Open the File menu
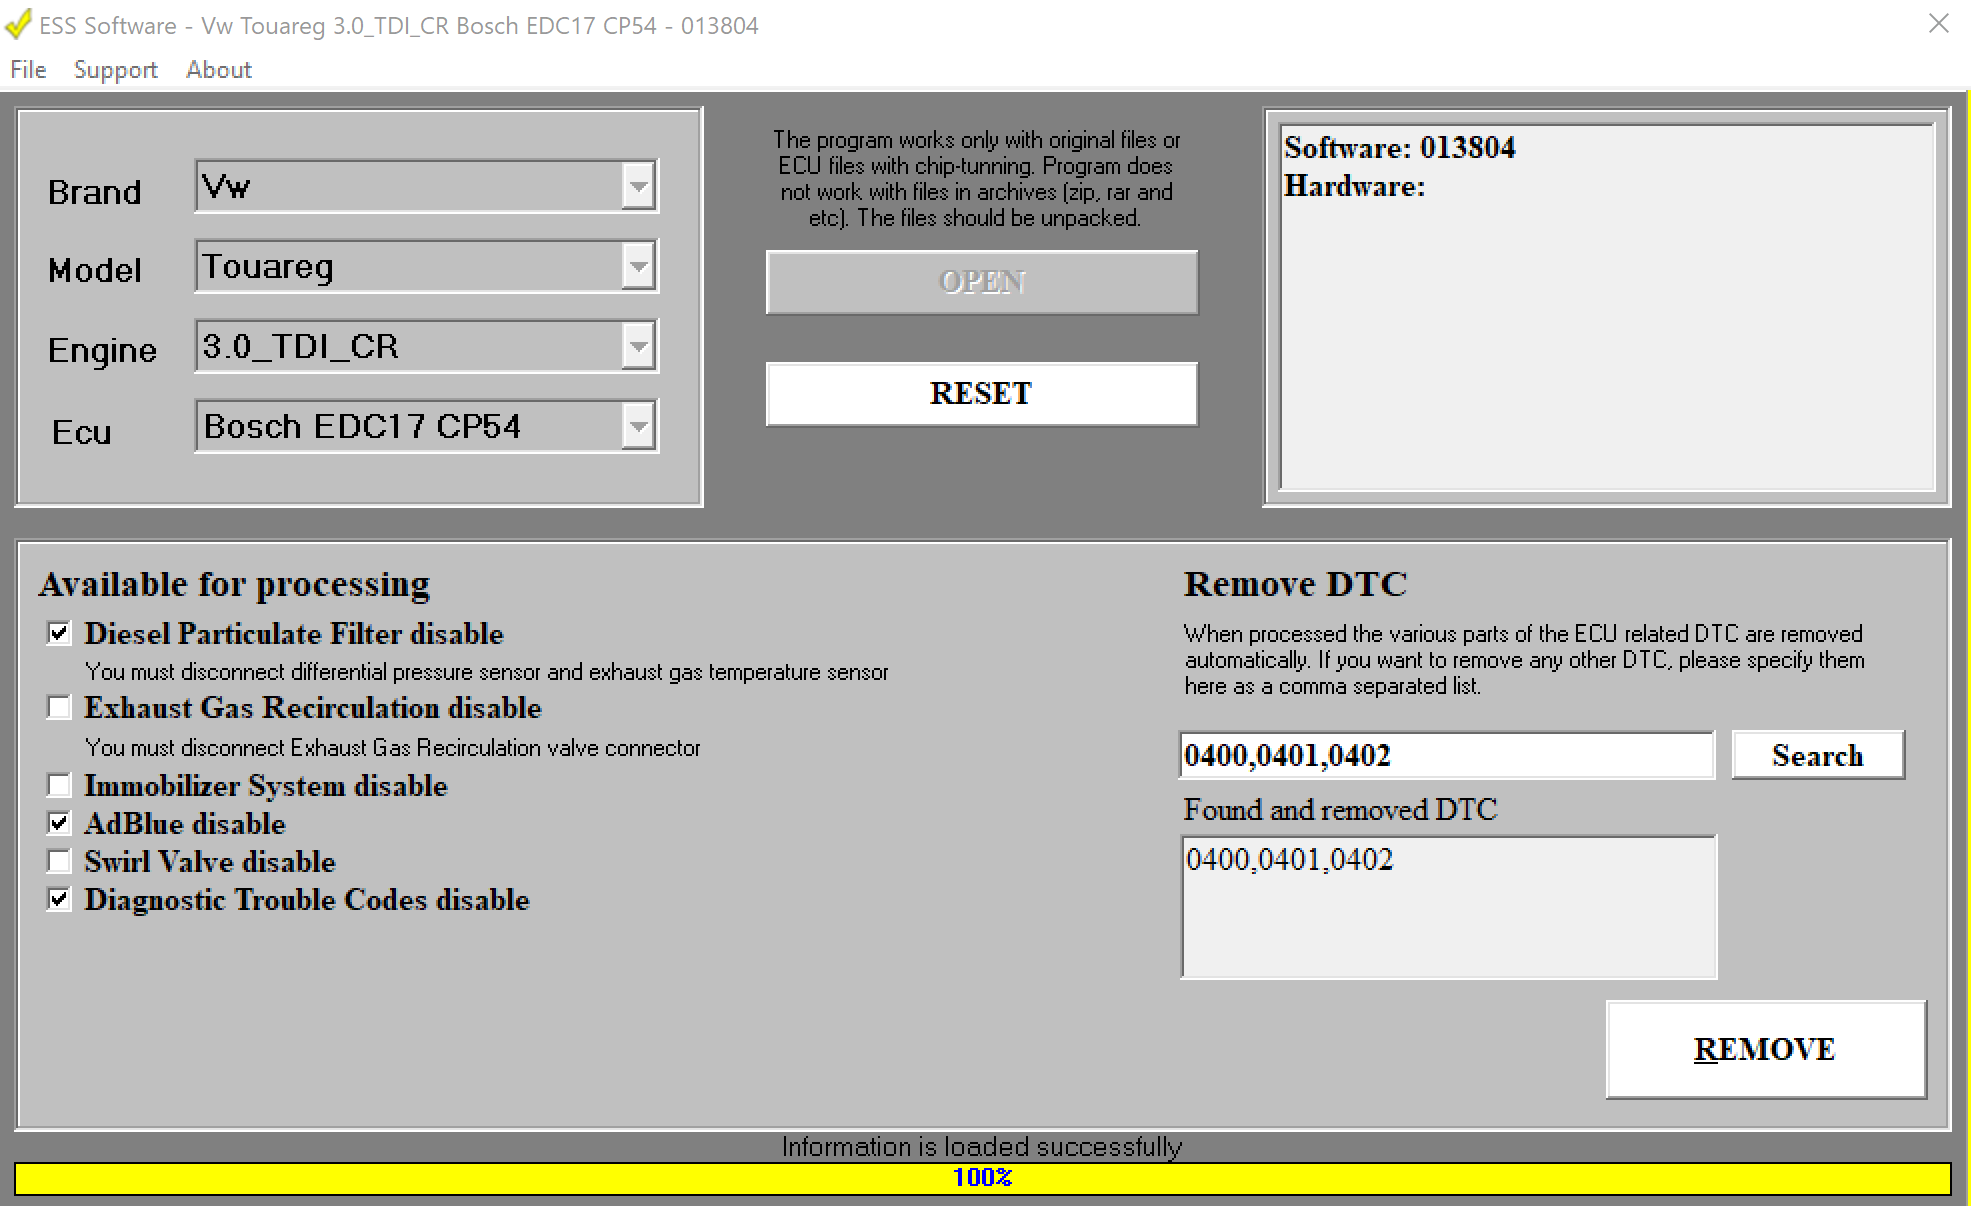Screen dimensions: 1971x1206 tap(28, 70)
